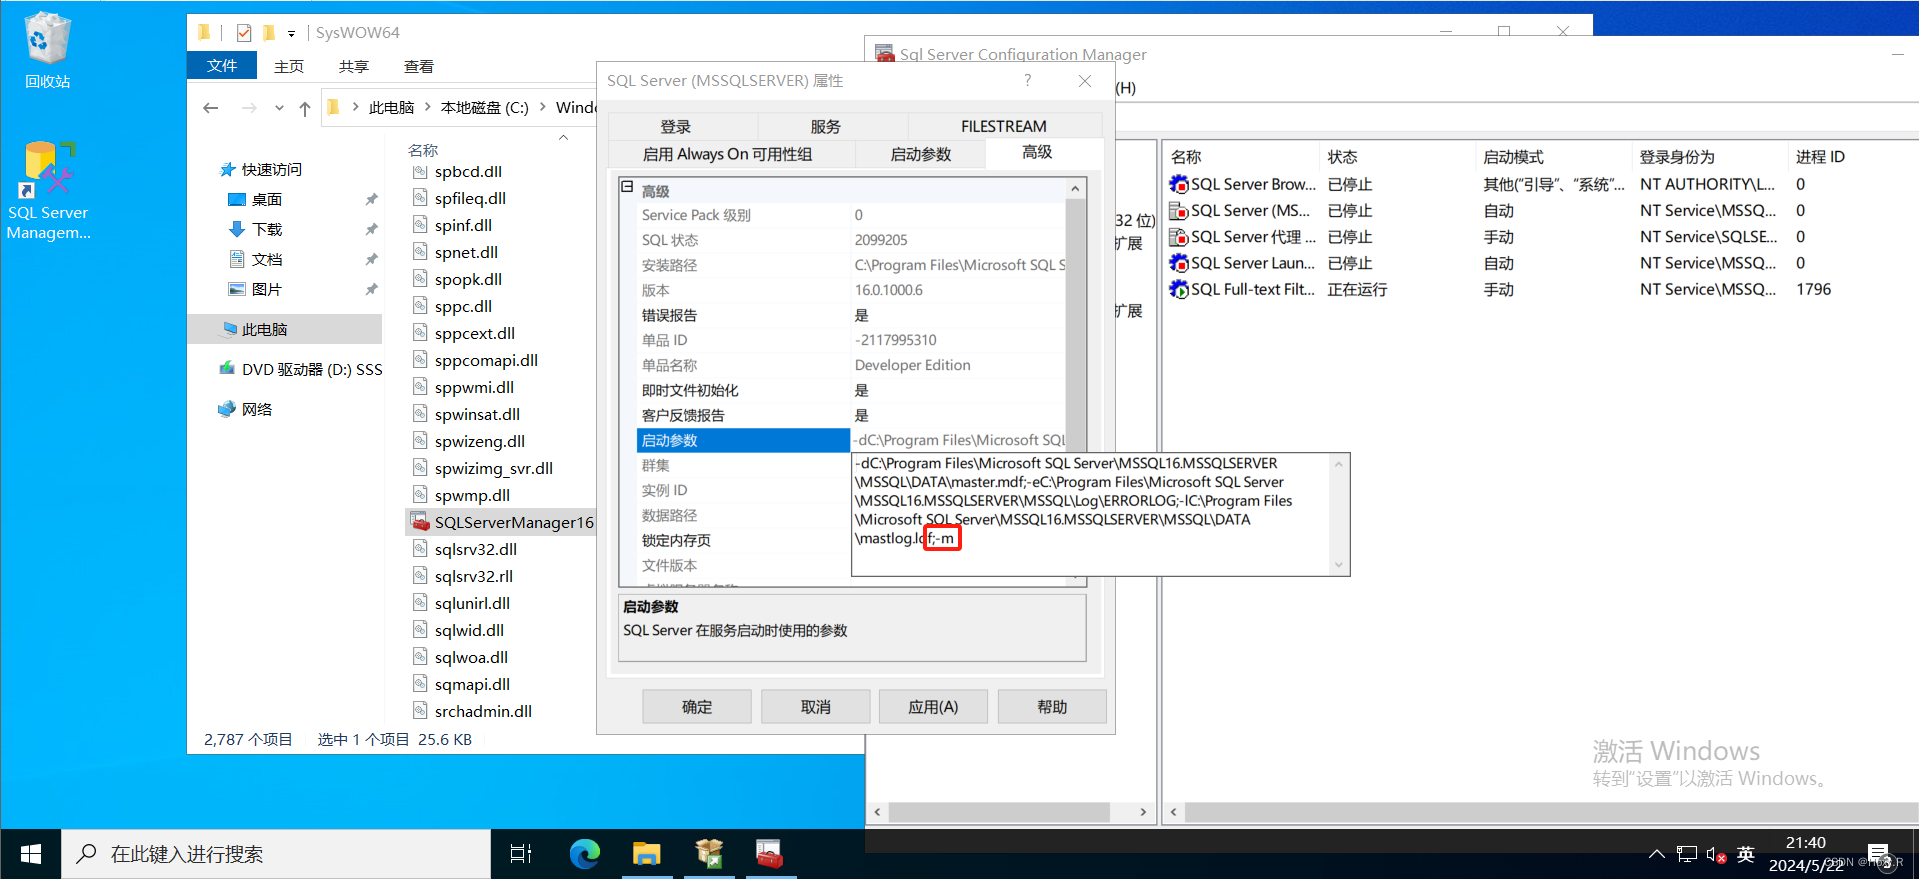Switch to the 主页 ribbon tab
Viewport: 1919px width, 879px height.
(x=289, y=66)
